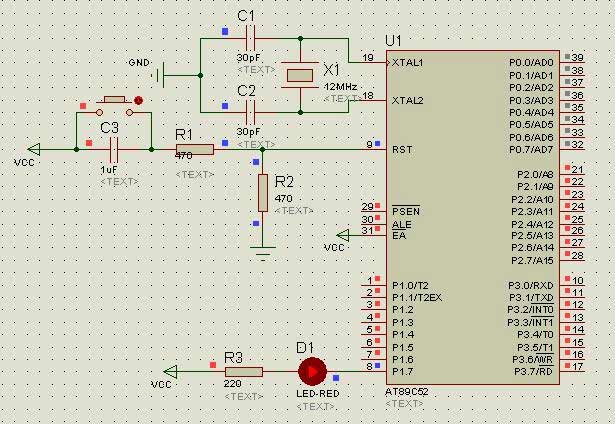
Task: Select the RST pin 9
Action: pos(371,147)
